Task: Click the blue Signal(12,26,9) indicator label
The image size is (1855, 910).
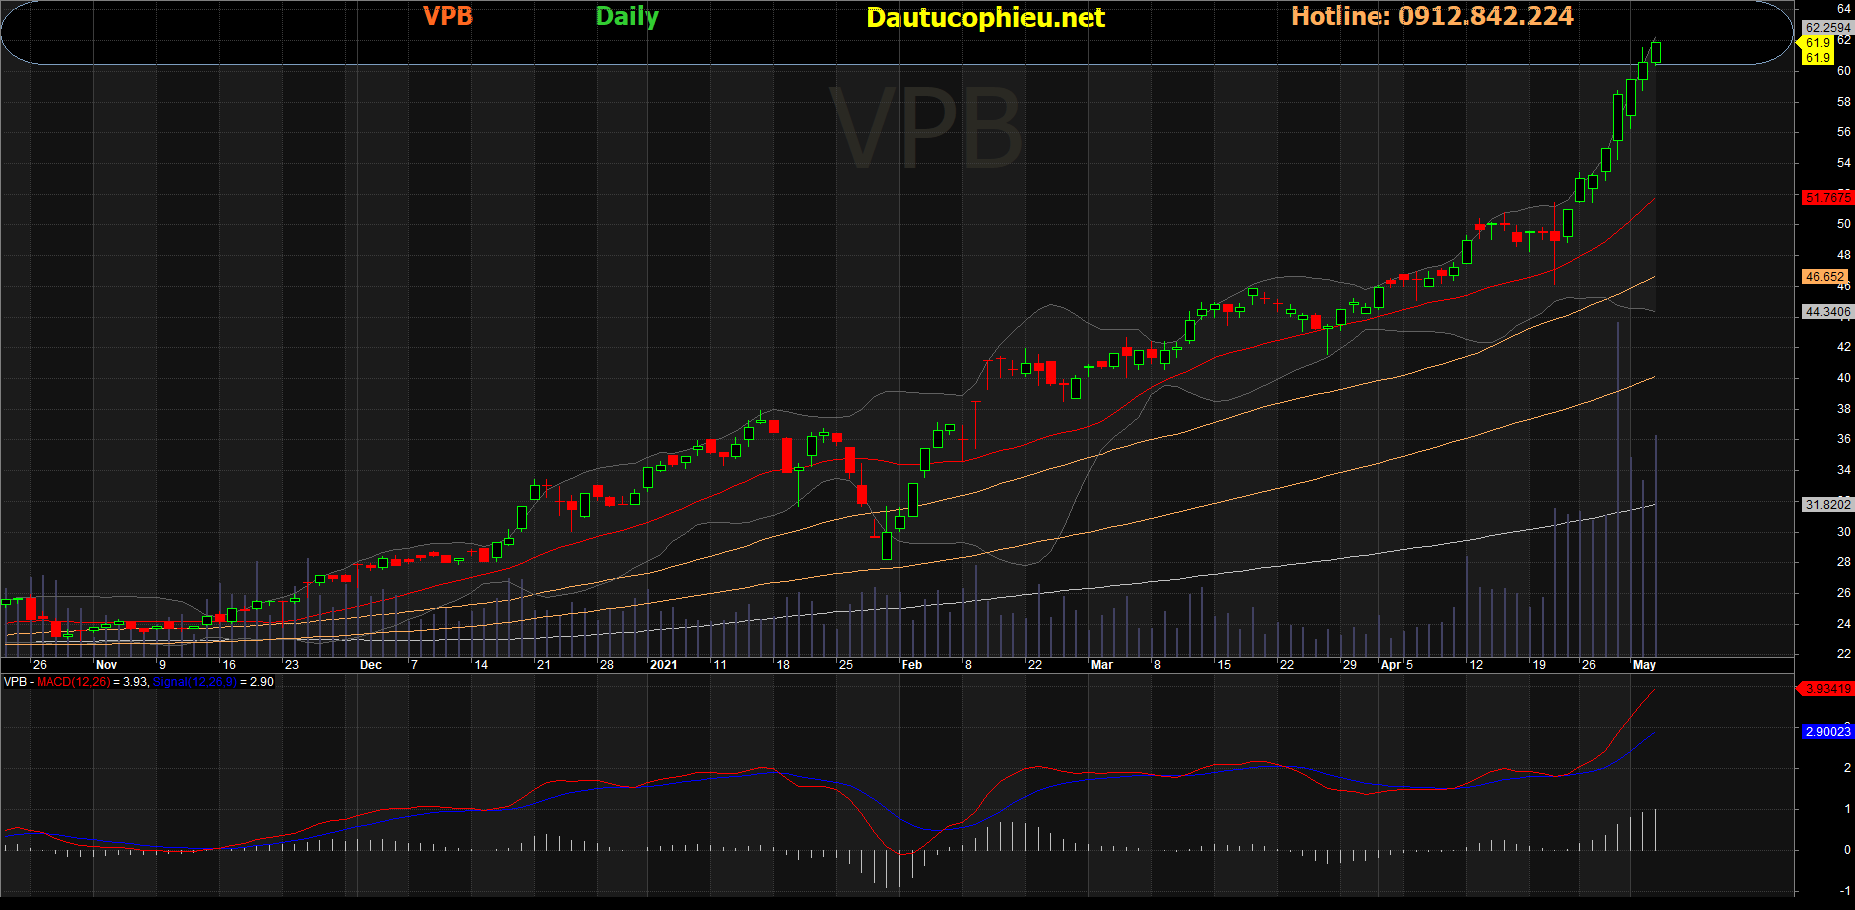Action: [195, 682]
